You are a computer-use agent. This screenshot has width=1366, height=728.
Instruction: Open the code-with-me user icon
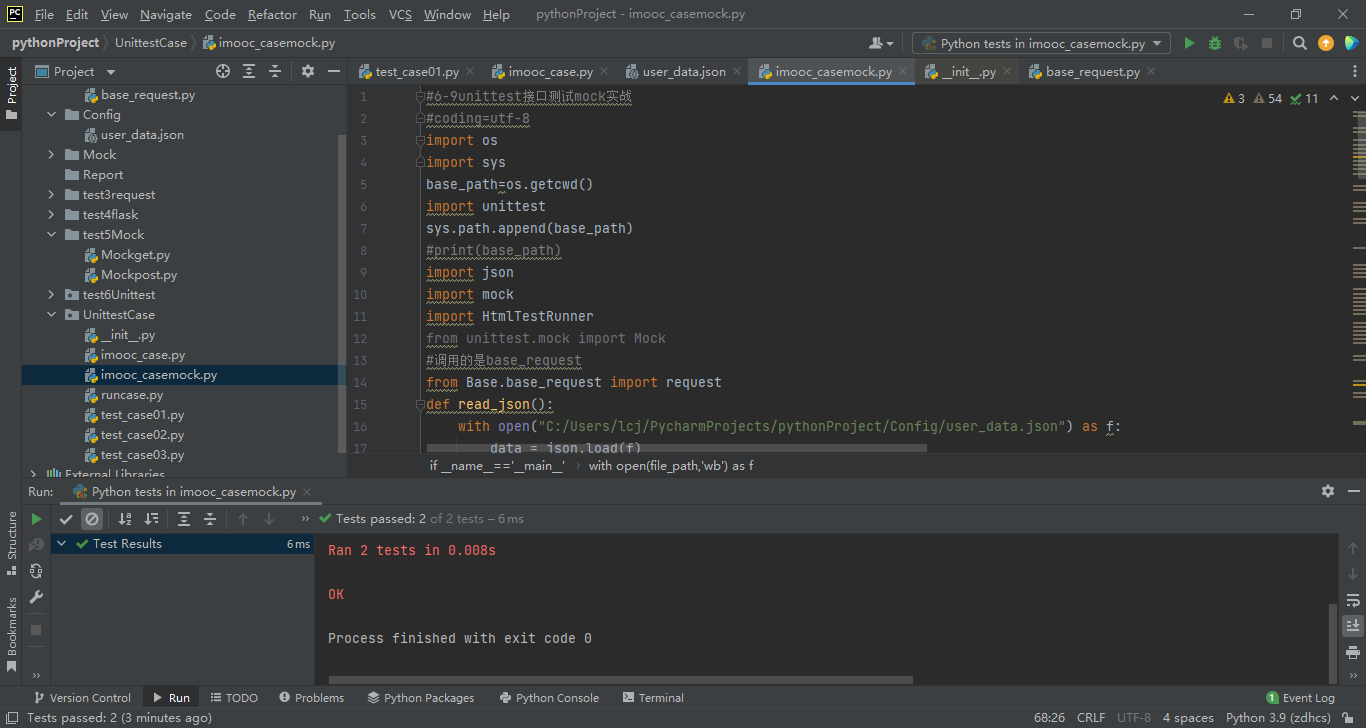pyautogui.click(x=881, y=43)
